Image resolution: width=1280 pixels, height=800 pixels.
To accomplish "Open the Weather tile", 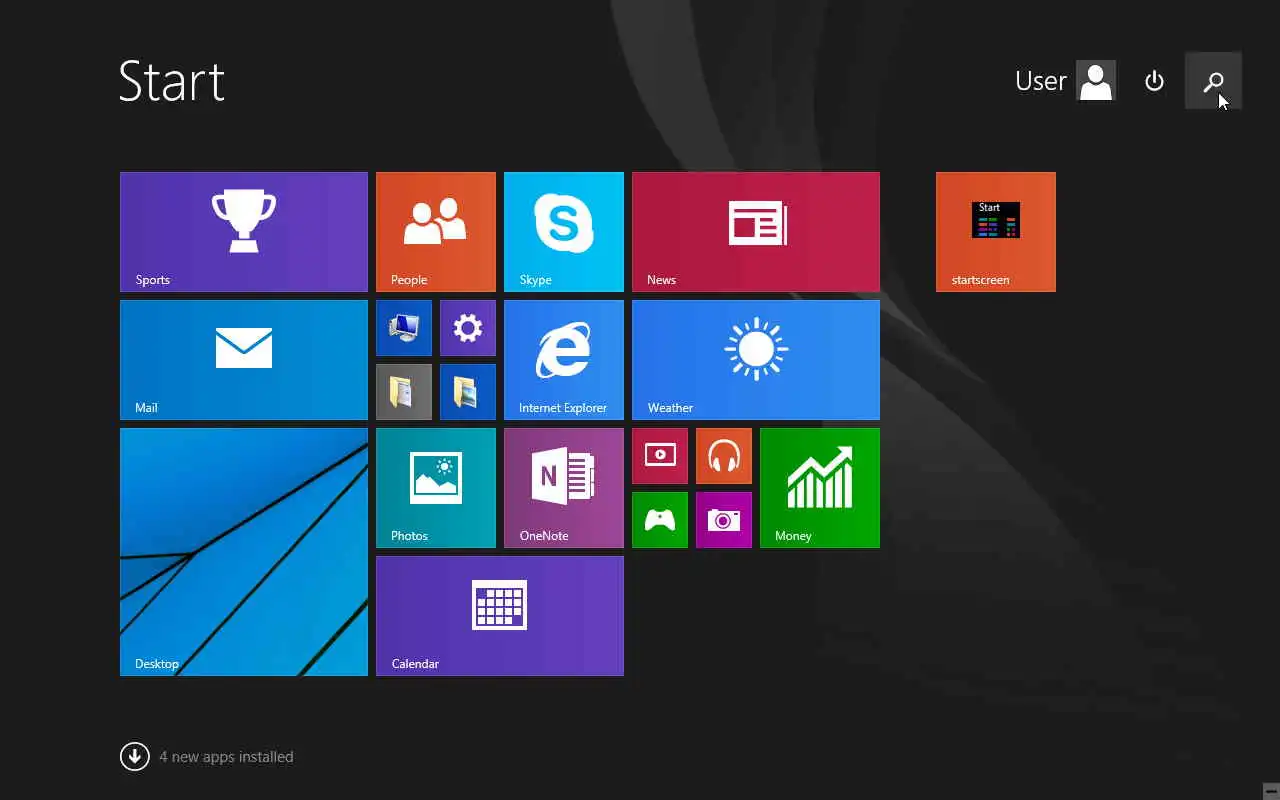I will [x=756, y=360].
